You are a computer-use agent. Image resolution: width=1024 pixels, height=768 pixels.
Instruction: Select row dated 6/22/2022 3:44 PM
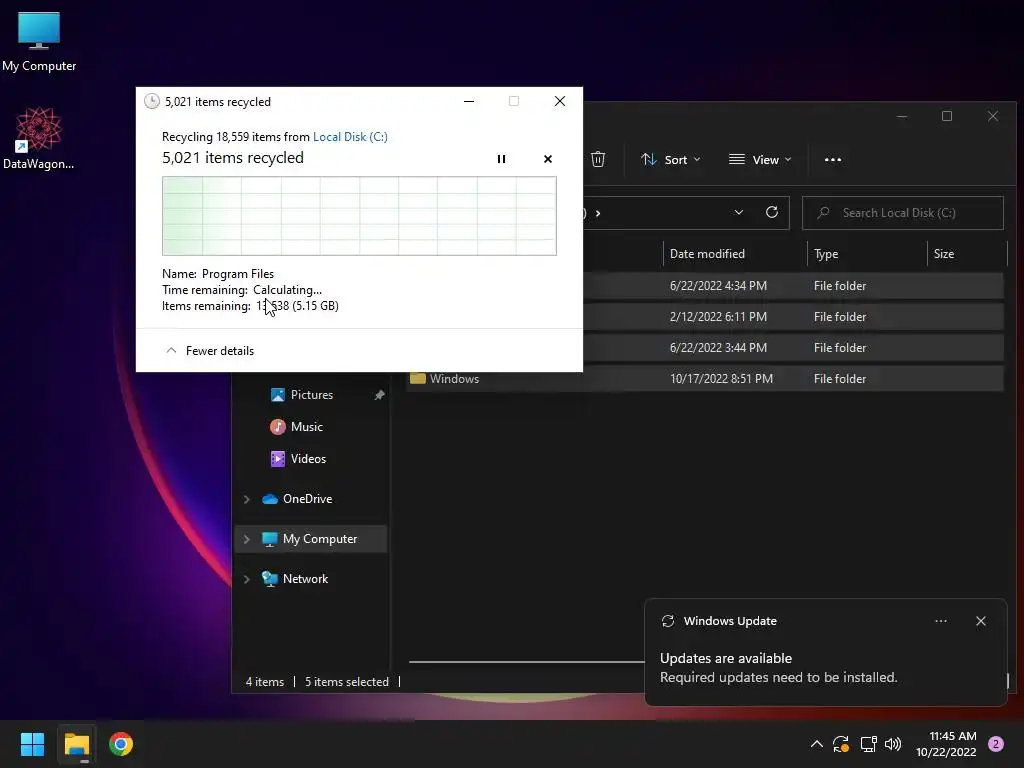(x=793, y=348)
